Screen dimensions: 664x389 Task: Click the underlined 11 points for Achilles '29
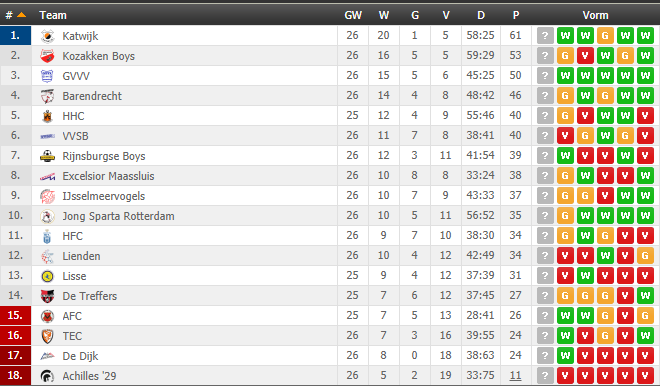pyautogui.click(x=515, y=375)
